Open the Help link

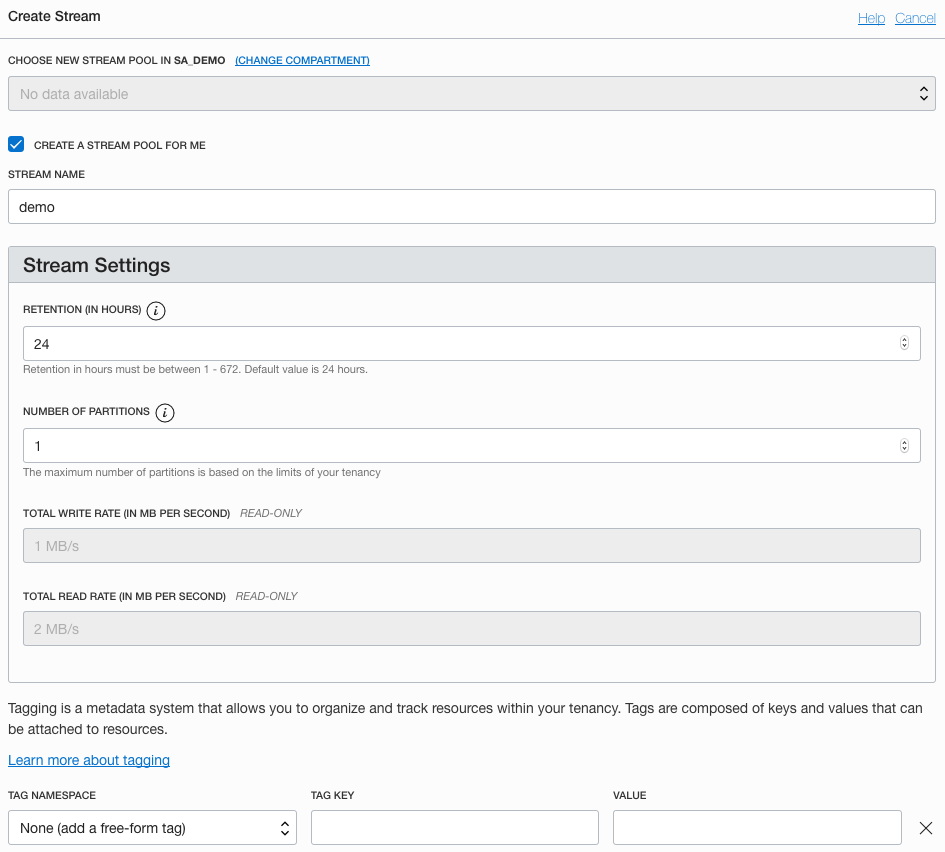pos(871,18)
